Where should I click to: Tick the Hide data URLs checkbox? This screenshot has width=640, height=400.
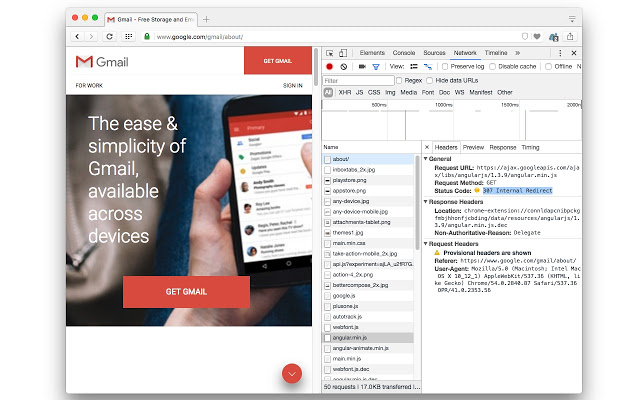tap(429, 80)
